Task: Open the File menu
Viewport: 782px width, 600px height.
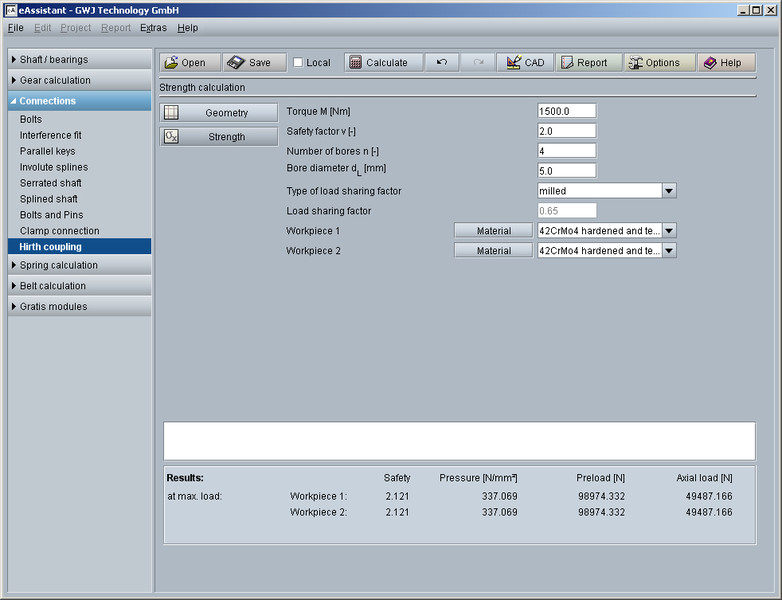Action: point(15,28)
